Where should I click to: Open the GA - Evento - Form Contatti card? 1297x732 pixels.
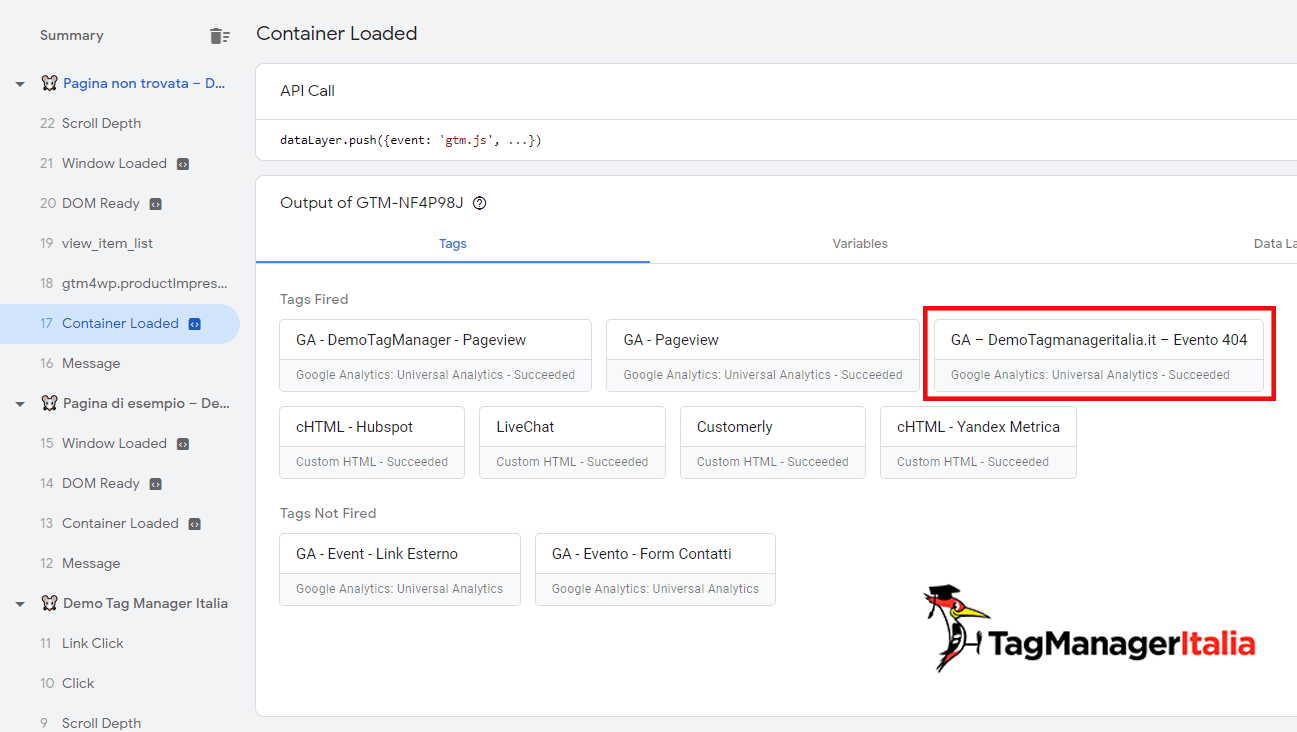point(655,569)
